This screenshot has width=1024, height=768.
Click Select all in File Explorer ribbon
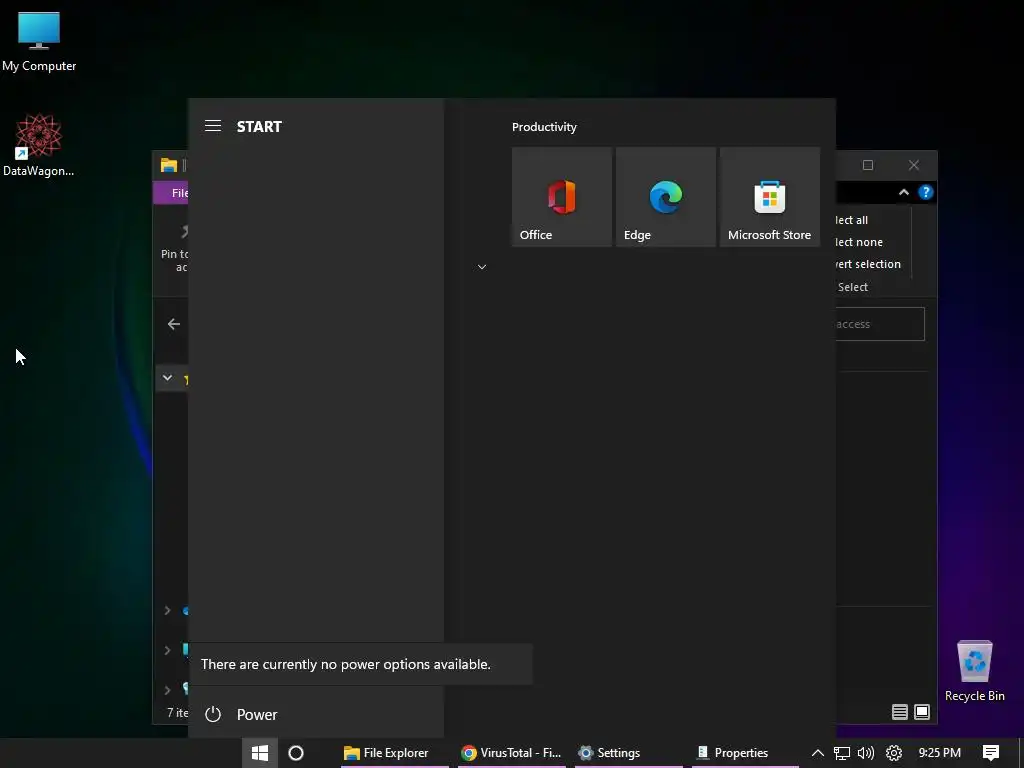point(852,220)
